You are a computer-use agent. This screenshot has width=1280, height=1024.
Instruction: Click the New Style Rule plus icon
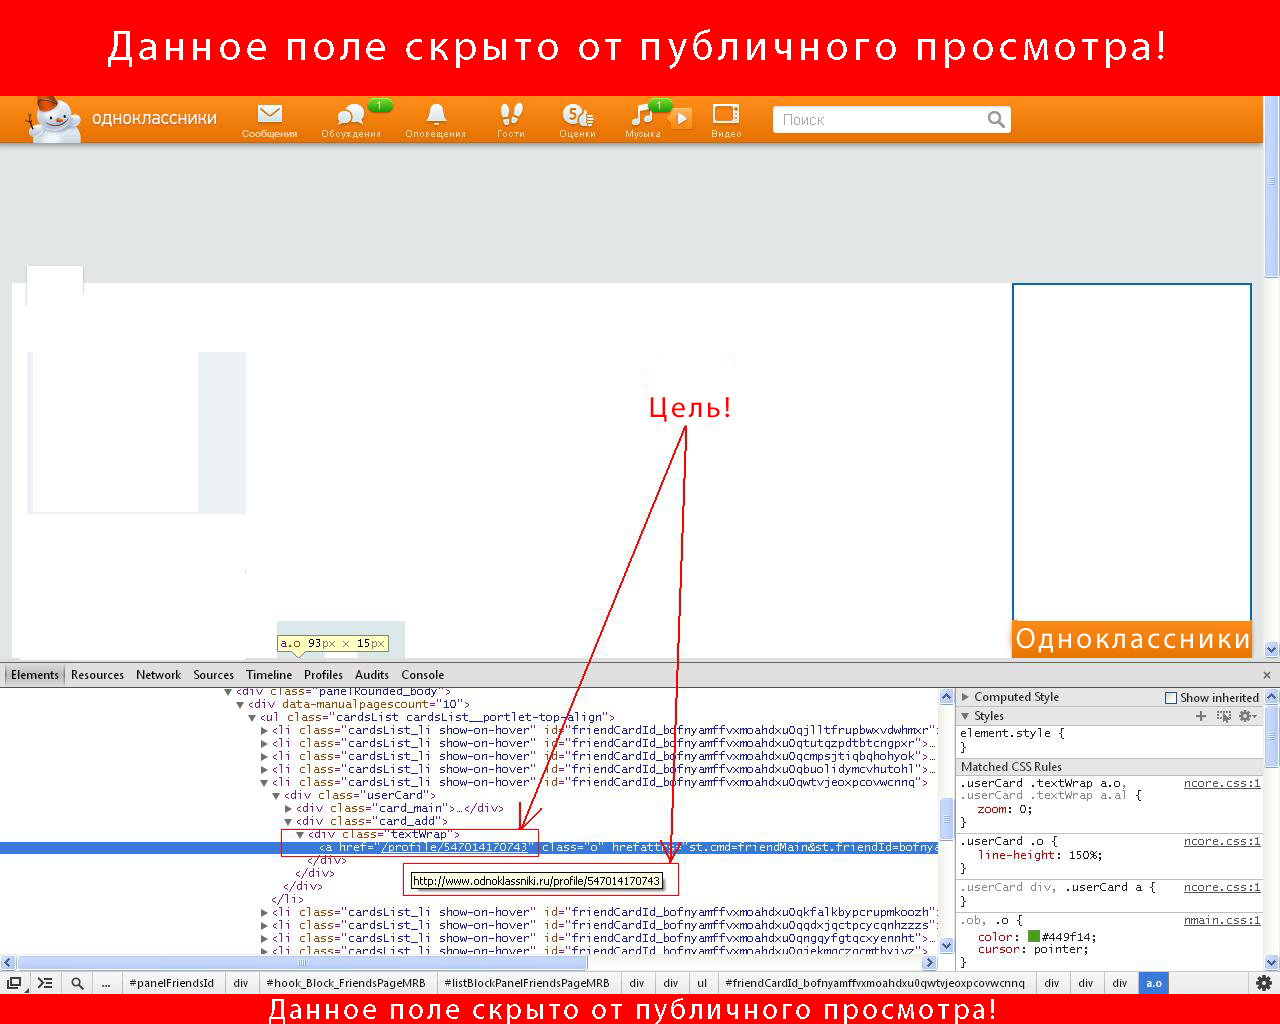click(x=1201, y=716)
